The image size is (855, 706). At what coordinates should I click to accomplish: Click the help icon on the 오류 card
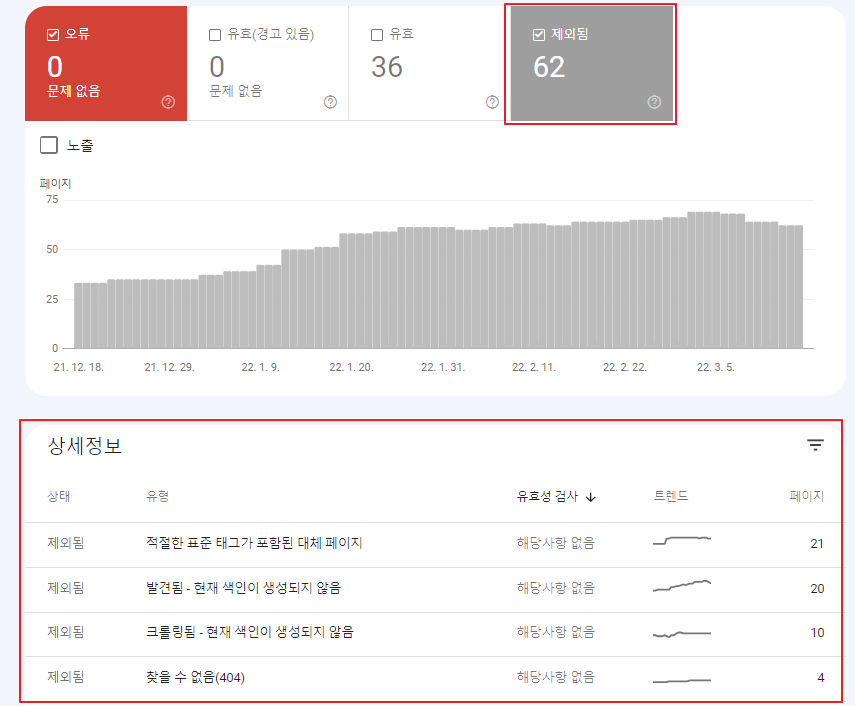[167, 101]
